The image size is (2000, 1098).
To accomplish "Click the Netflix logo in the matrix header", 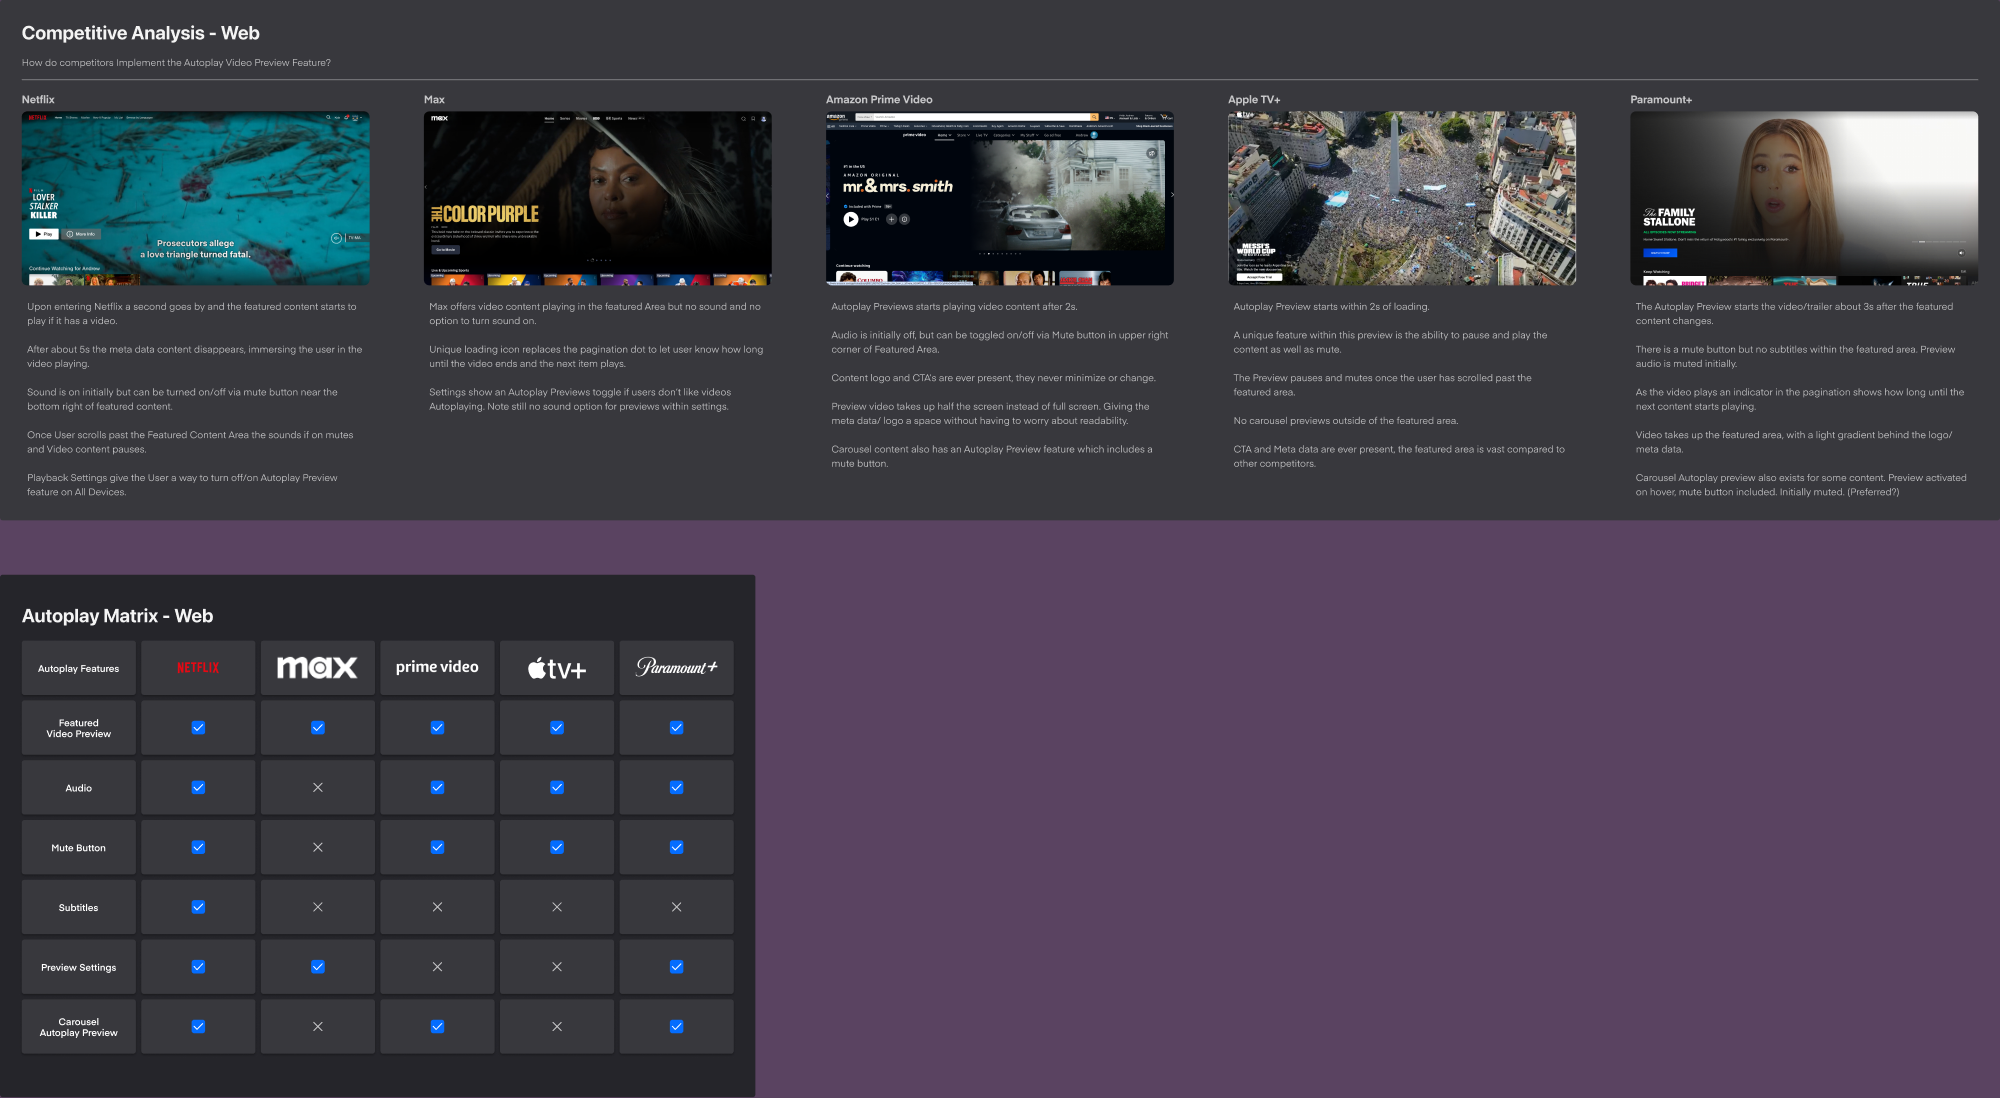I will pos(198,668).
